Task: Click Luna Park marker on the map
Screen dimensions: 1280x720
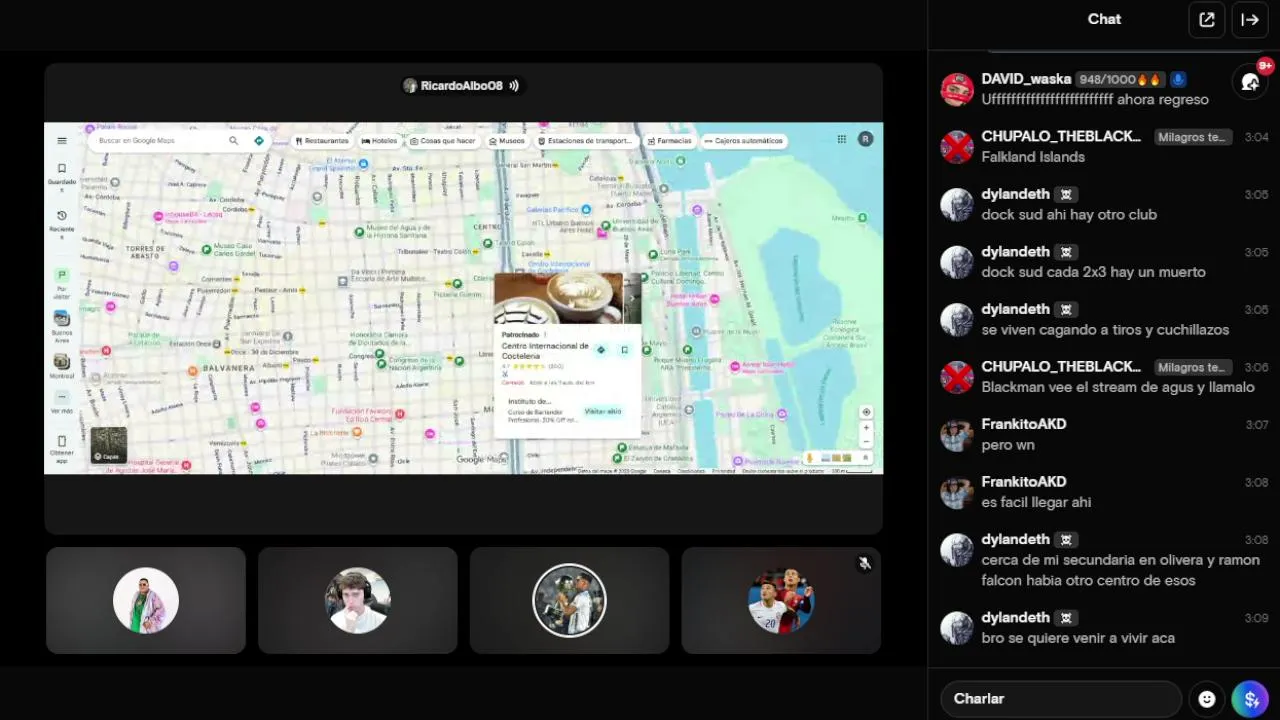Action: [x=652, y=253]
